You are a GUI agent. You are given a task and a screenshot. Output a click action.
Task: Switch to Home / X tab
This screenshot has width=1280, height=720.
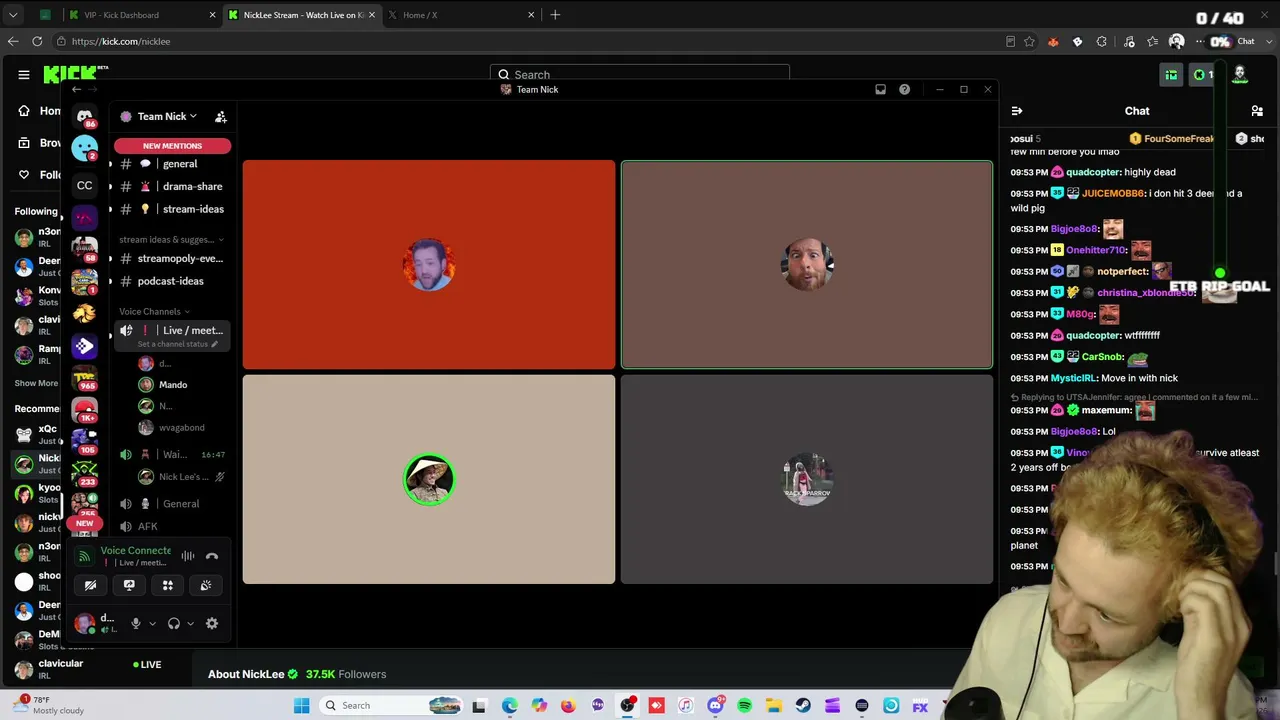click(462, 15)
